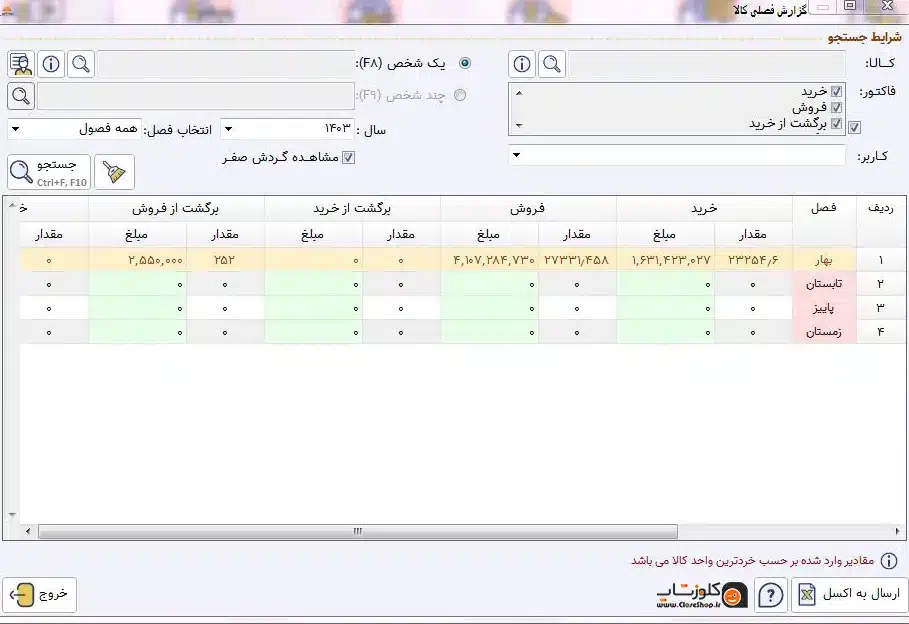The image size is (909, 624).
Task: Click the فروش group header
Action: click(528, 209)
